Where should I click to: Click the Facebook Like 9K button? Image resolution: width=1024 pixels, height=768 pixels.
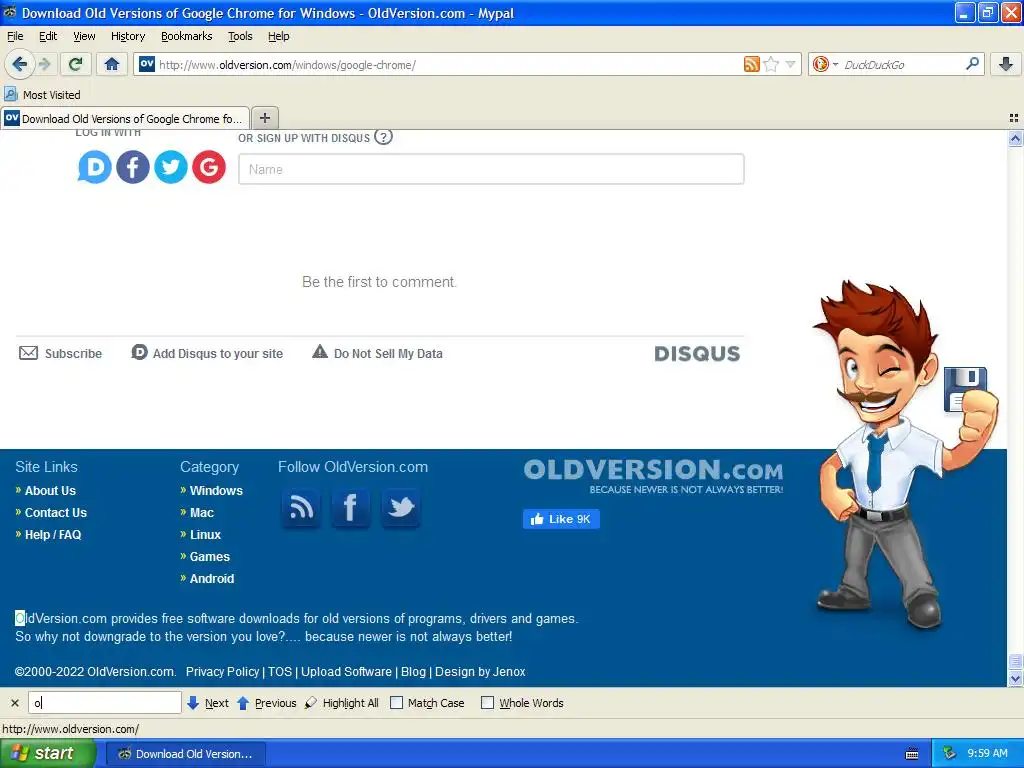561,519
